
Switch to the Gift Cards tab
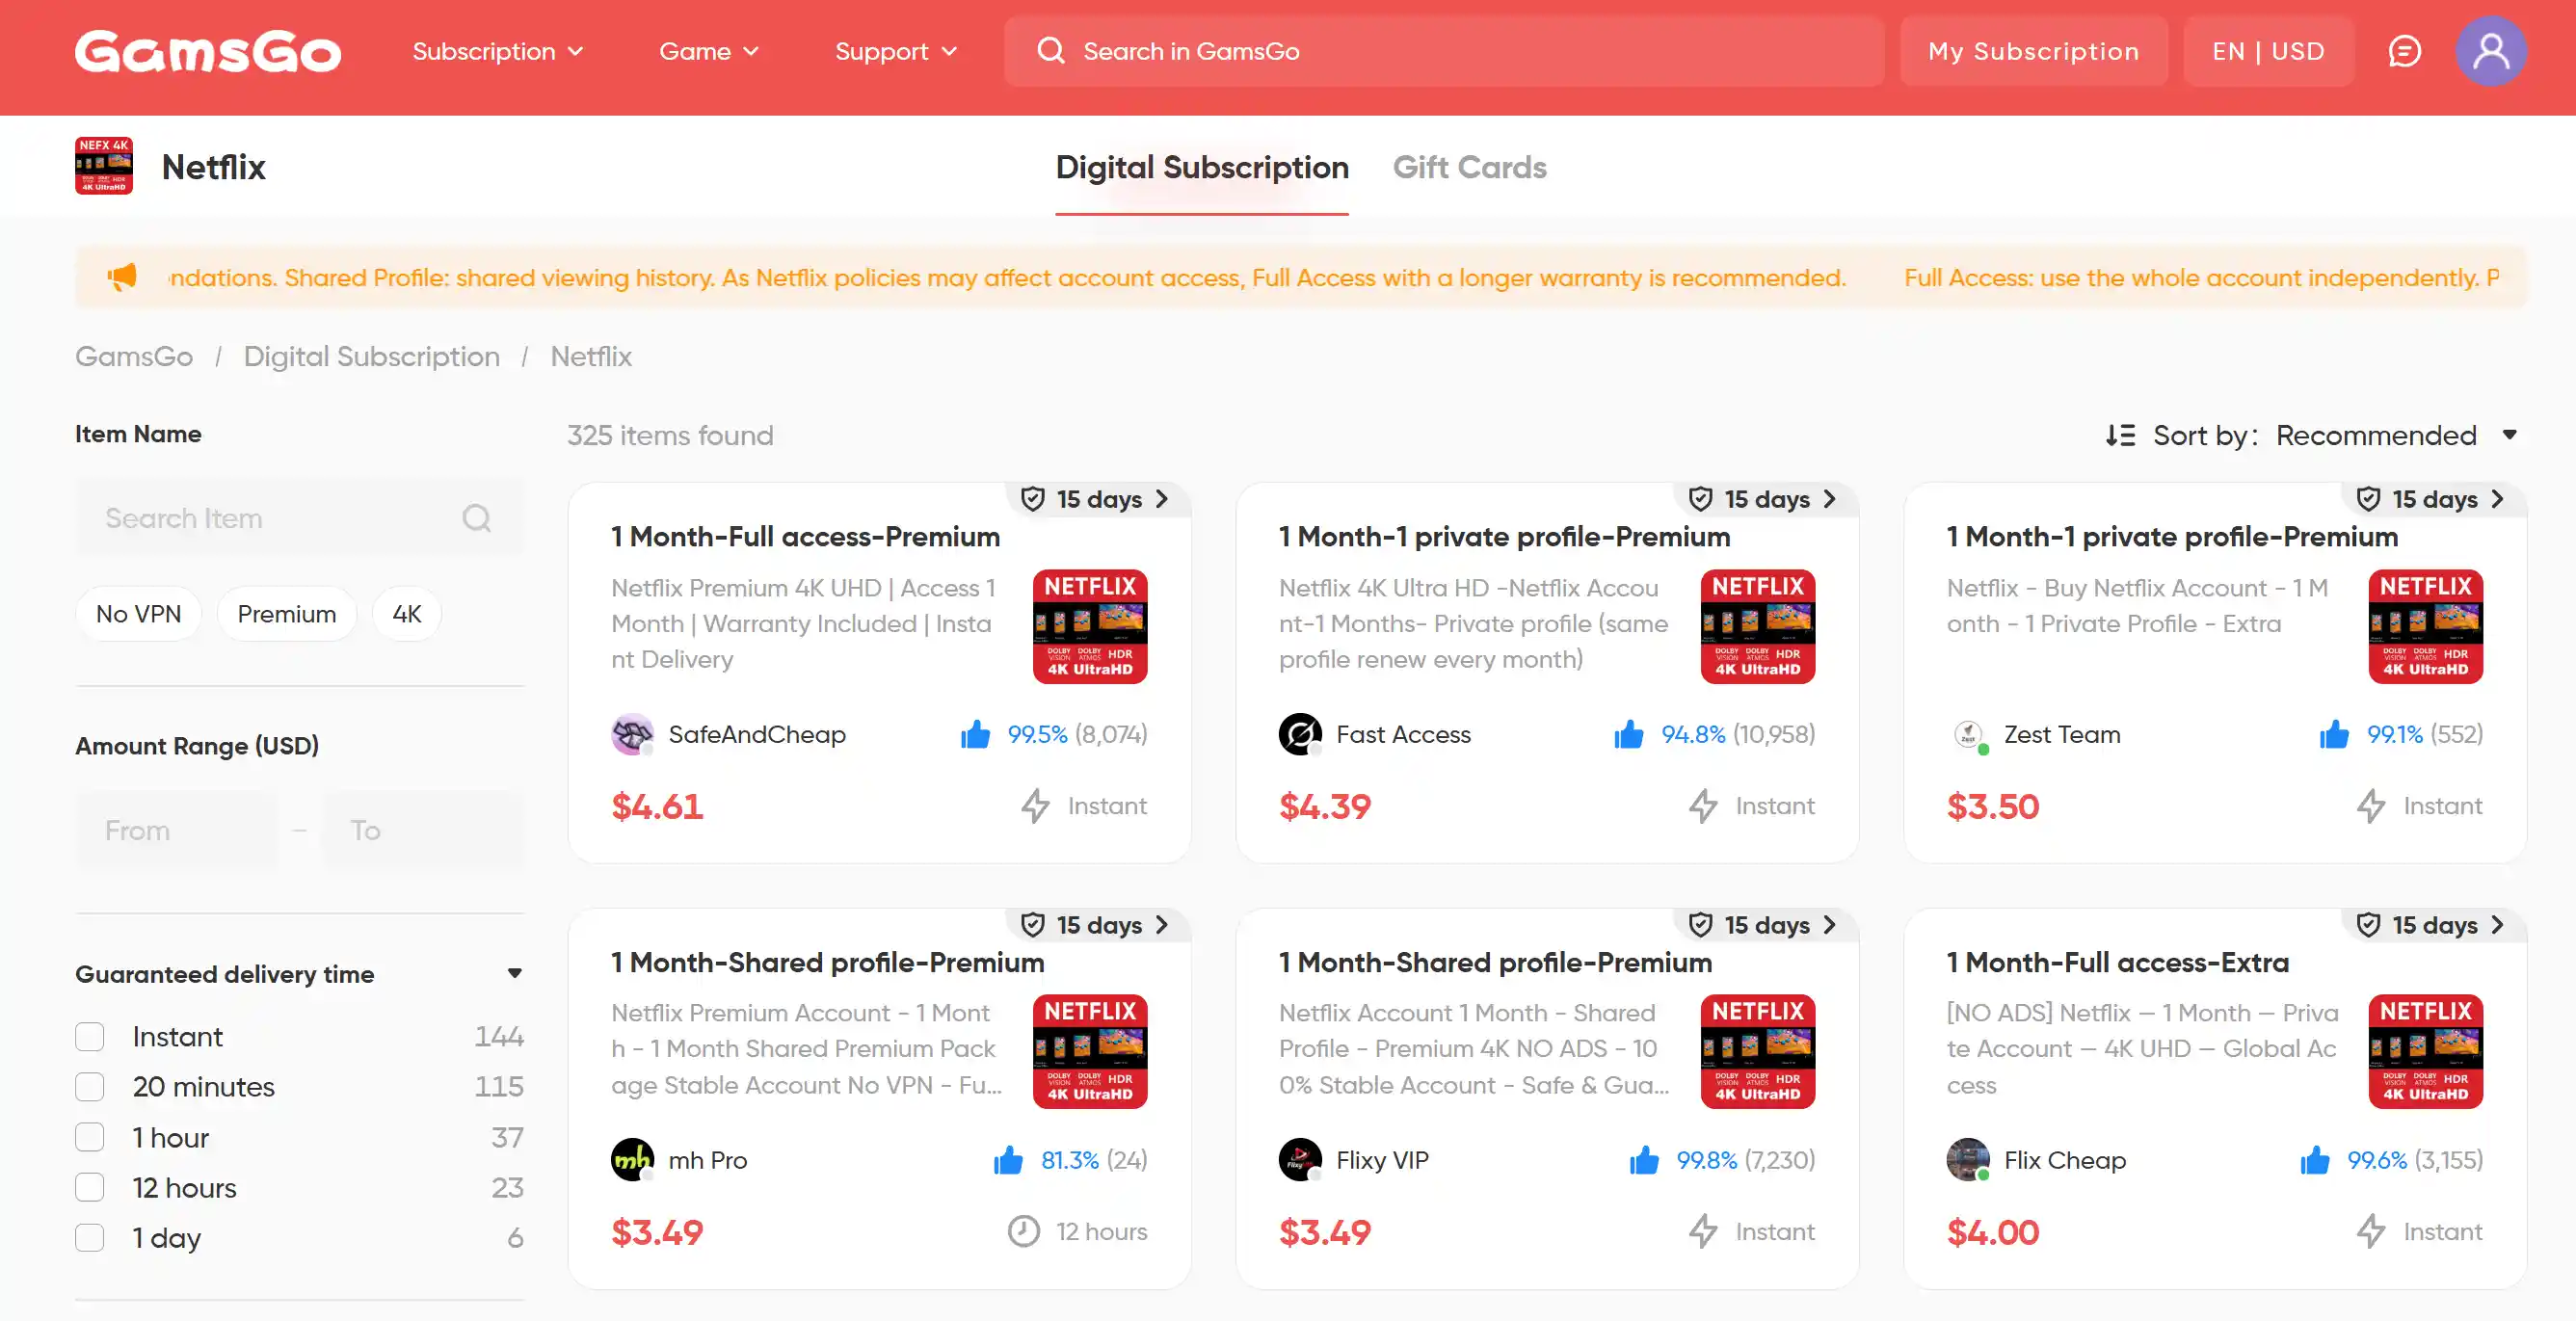pos(1469,167)
